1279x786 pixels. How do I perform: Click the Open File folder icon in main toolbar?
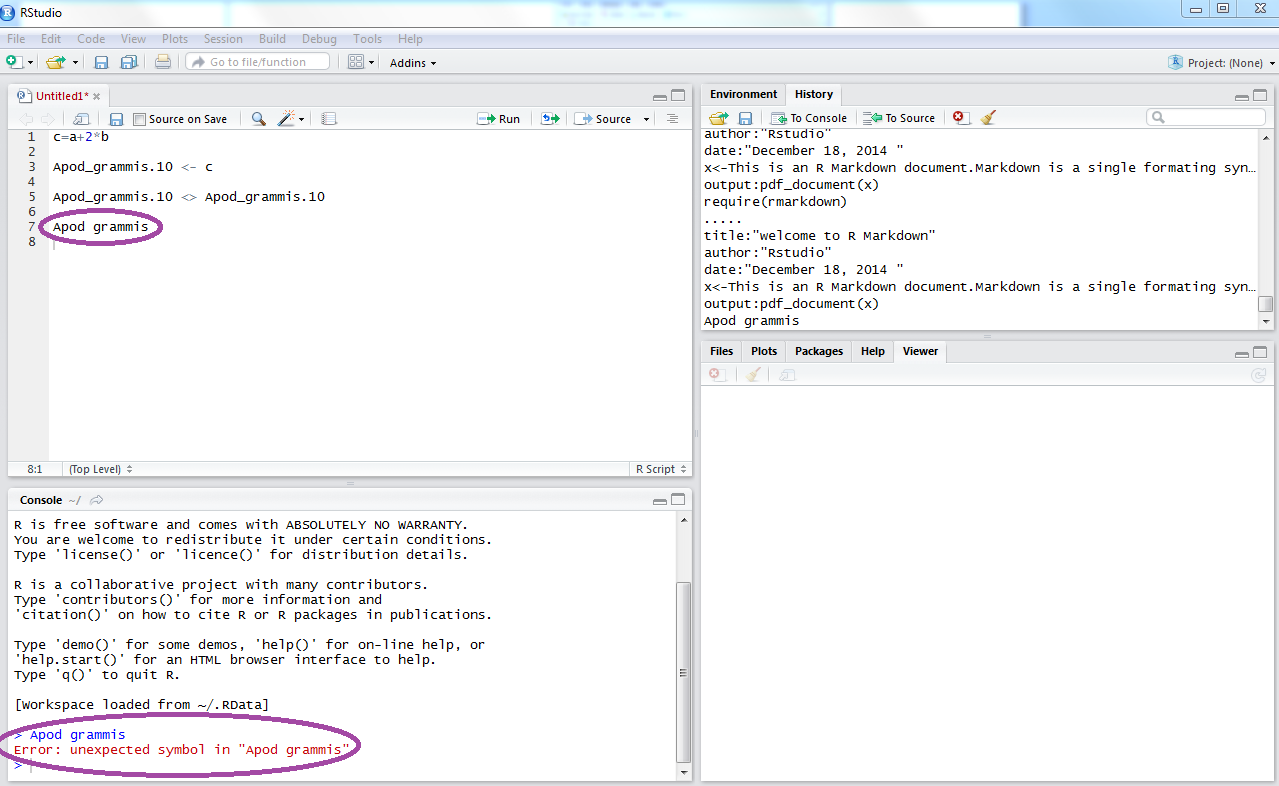[56, 62]
